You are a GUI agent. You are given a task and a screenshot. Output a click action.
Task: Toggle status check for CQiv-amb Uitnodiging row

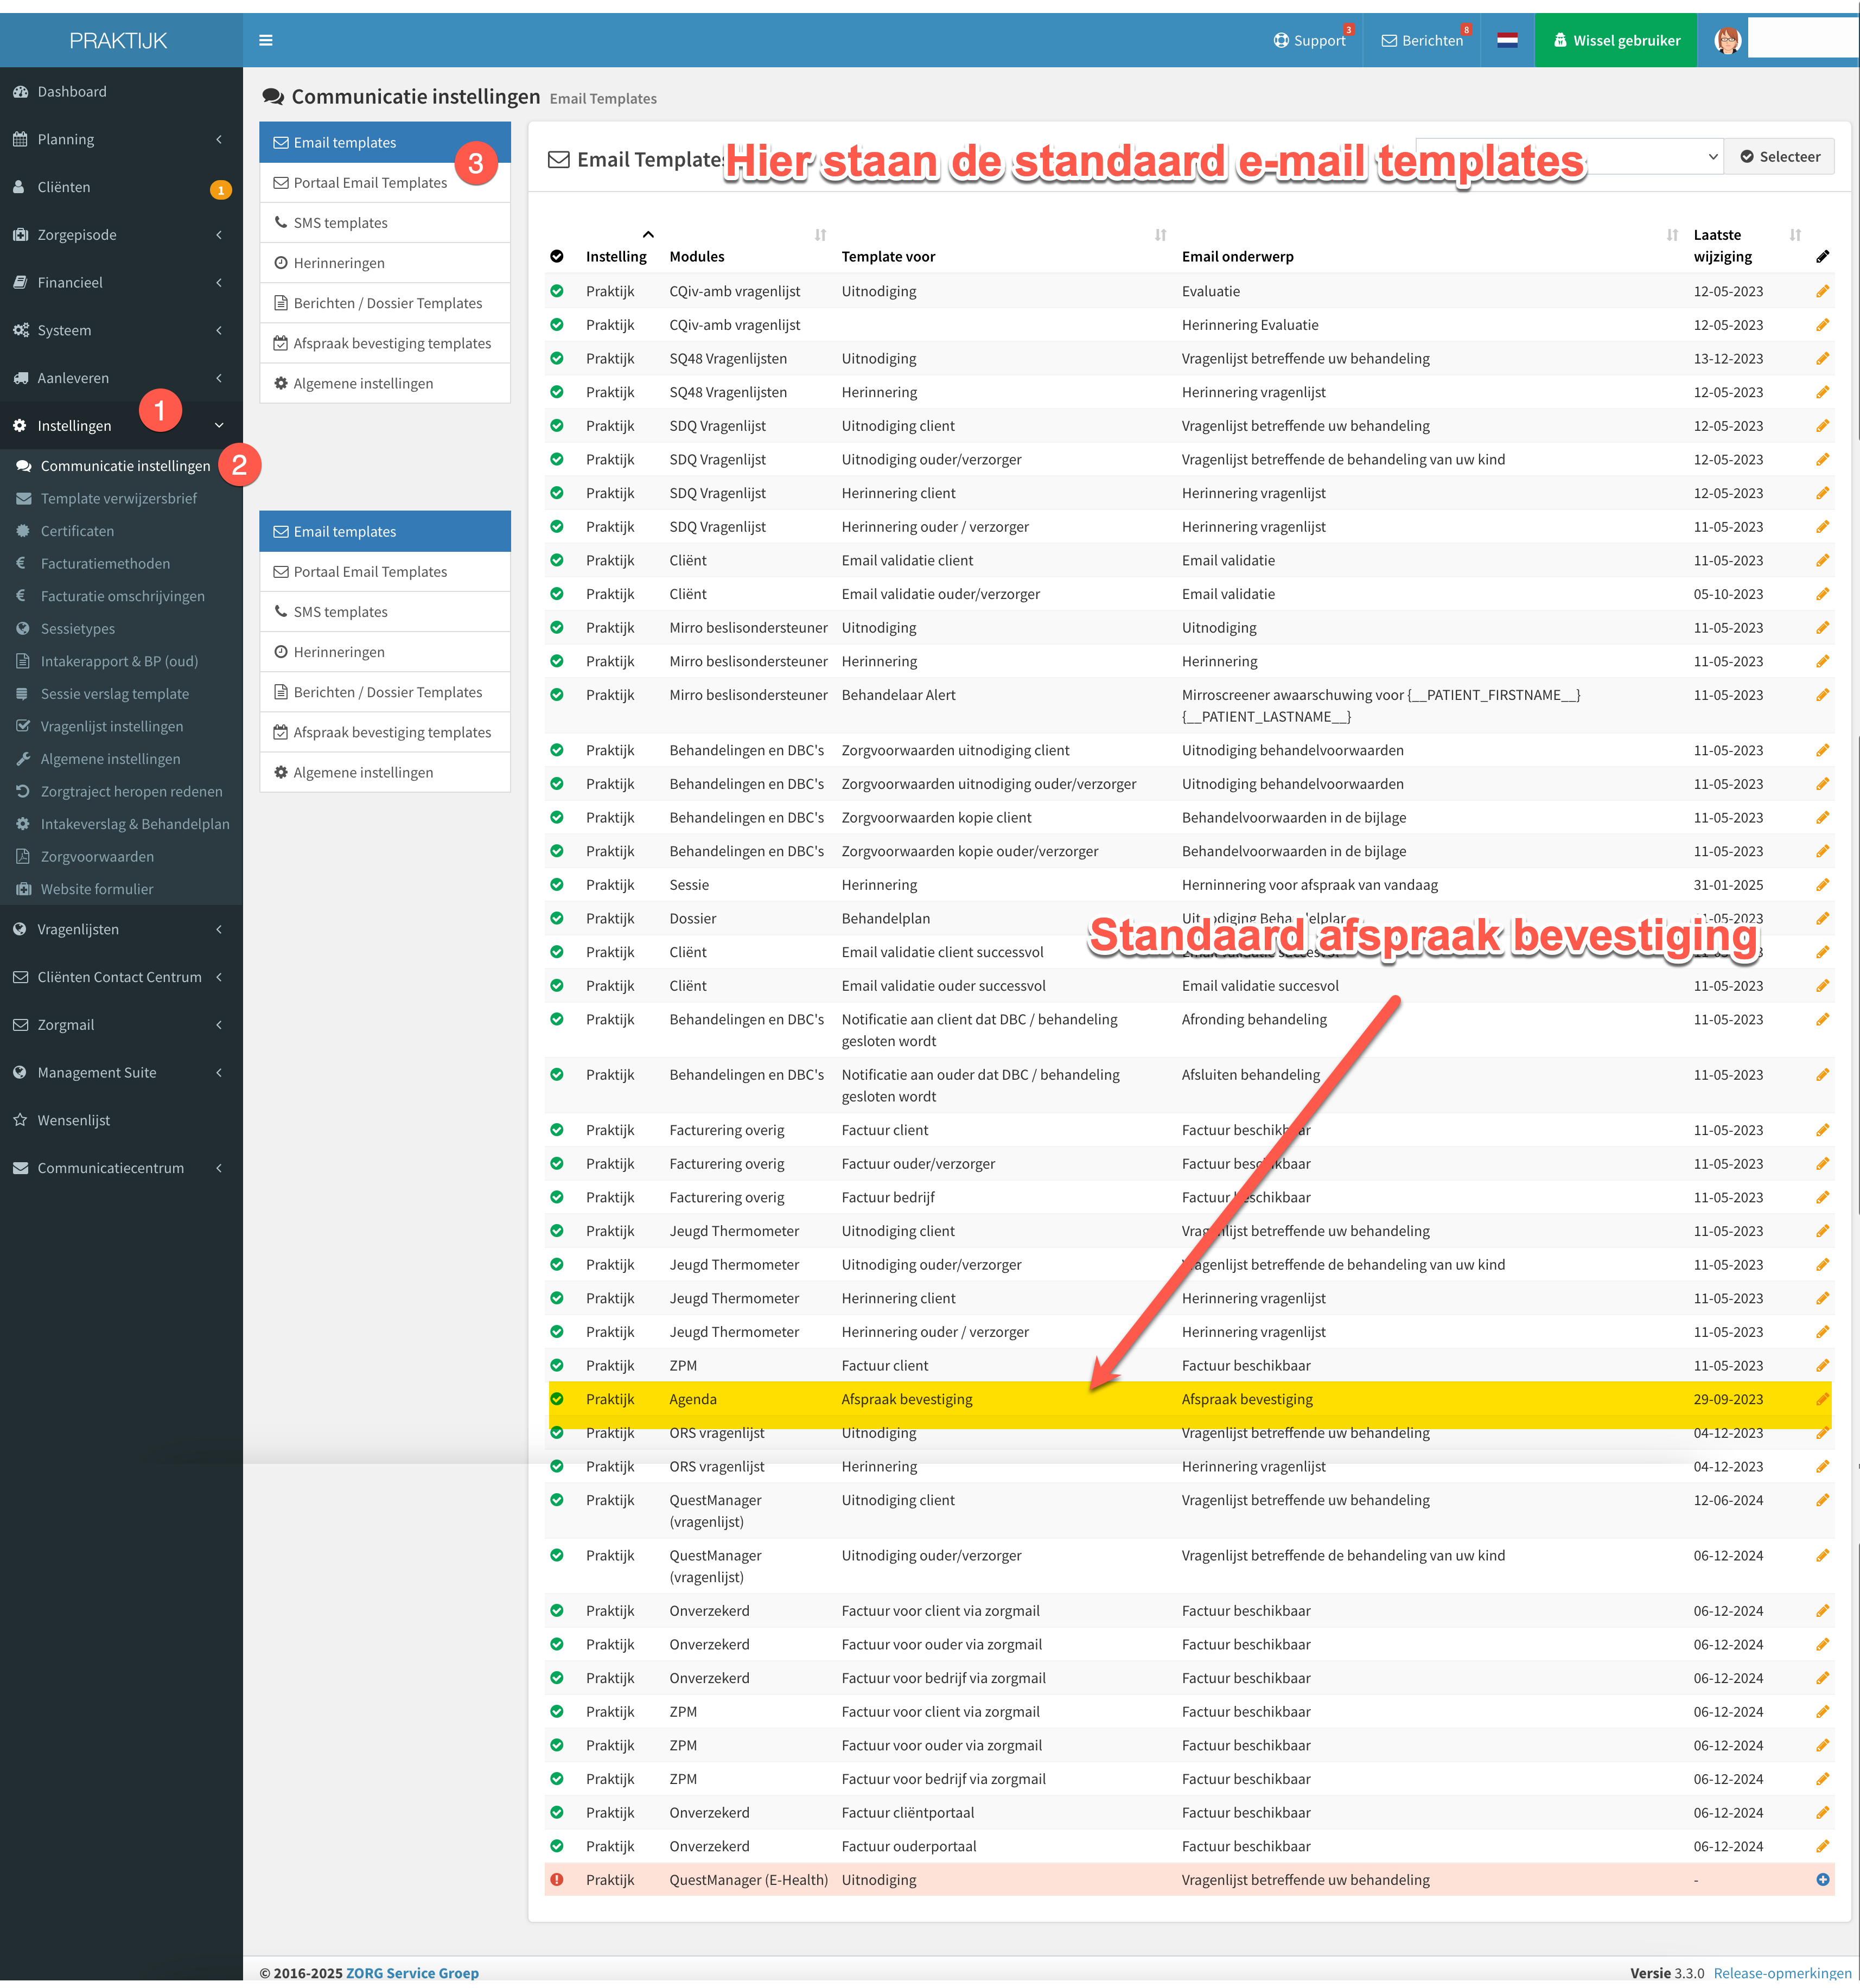tap(557, 291)
